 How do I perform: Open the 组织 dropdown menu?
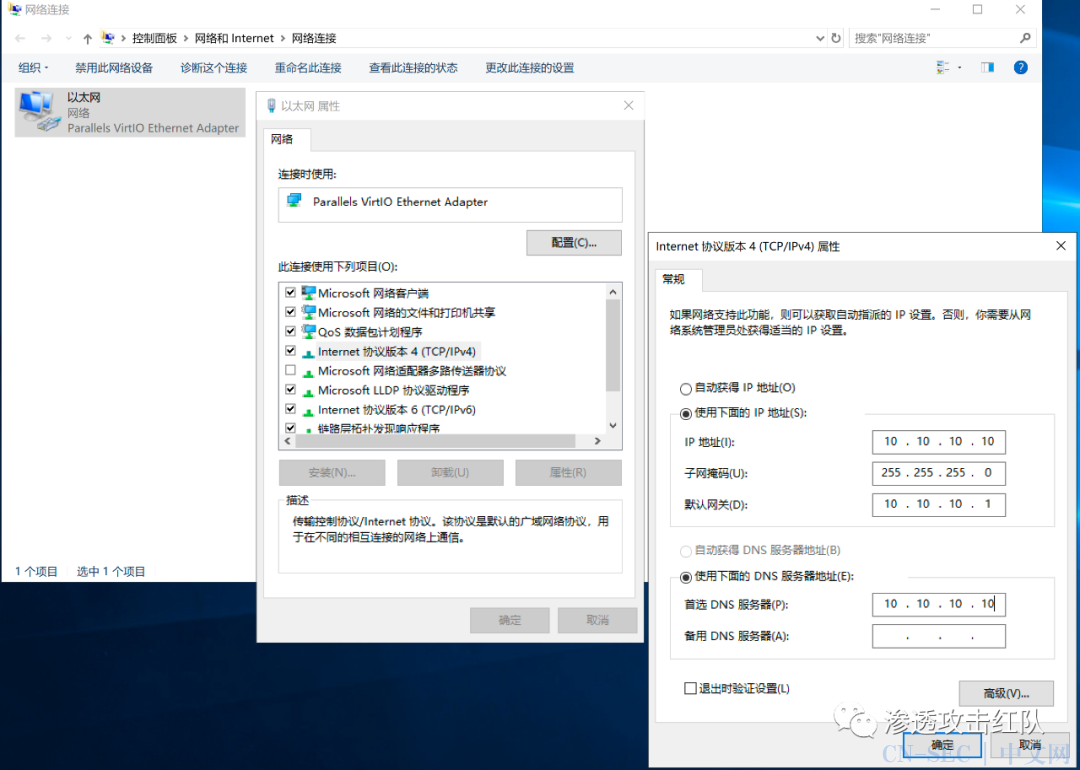(x=33, y=67)
